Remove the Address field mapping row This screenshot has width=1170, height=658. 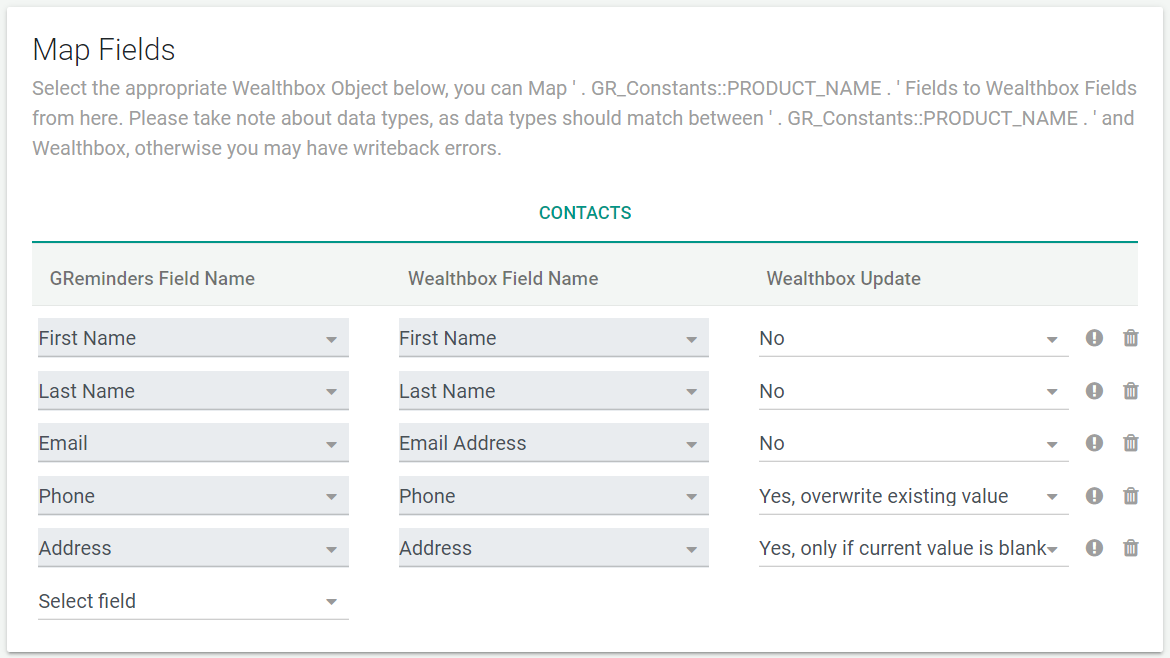tap(1131, 548)
